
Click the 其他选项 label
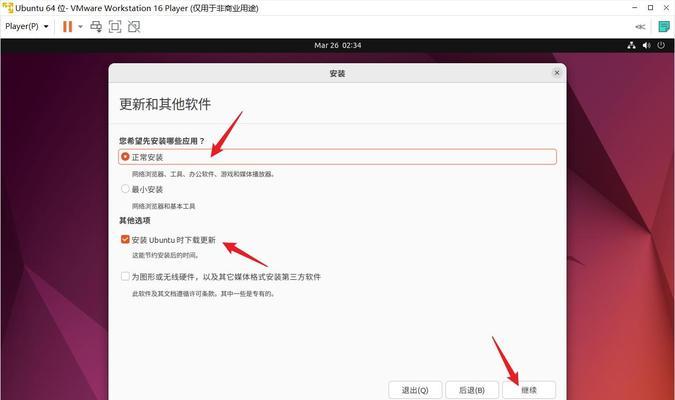135,220
